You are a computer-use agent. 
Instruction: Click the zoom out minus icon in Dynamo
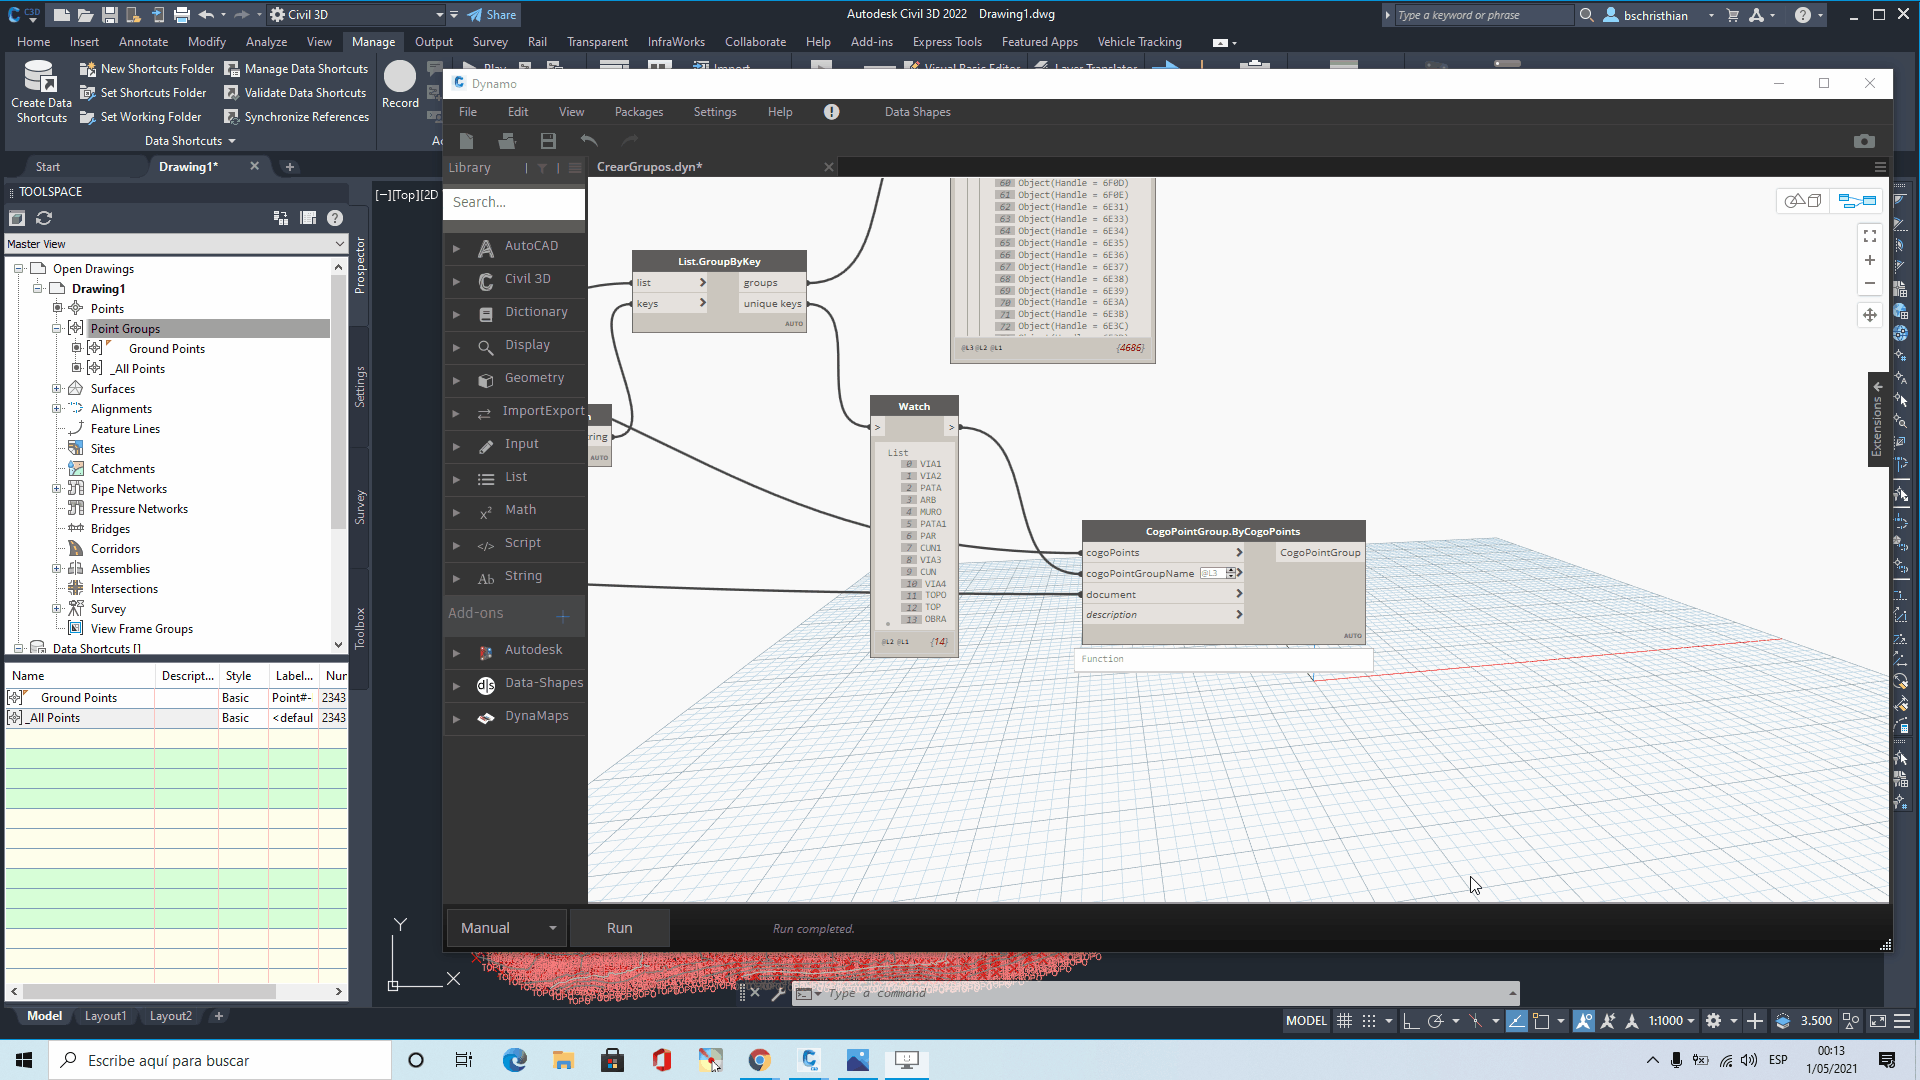click(1870, 283)
